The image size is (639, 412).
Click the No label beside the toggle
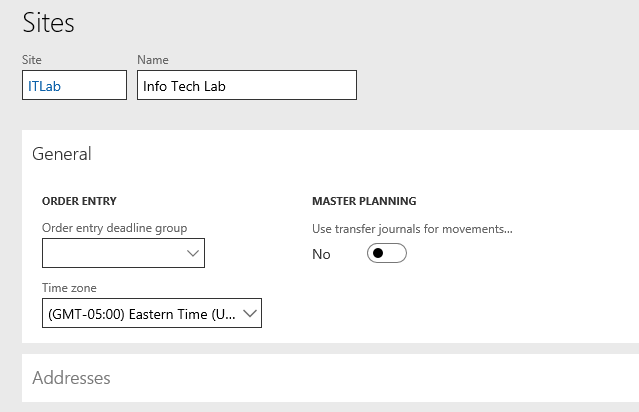(x=321, y=254)
